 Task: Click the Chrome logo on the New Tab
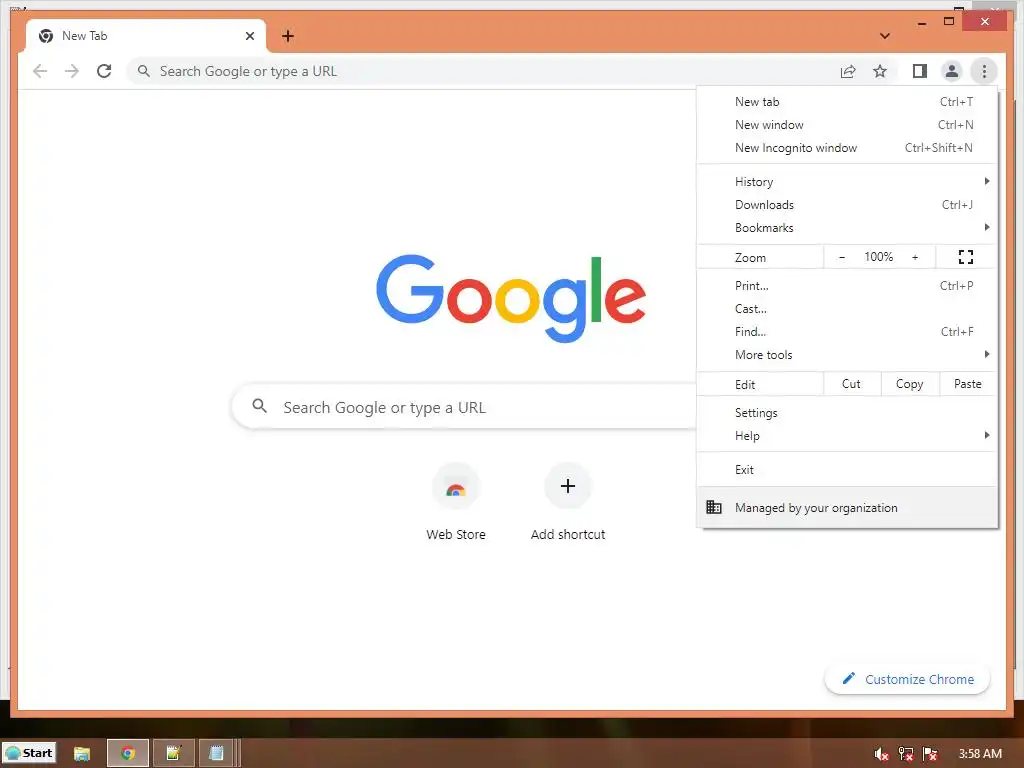tap(46, 36)
